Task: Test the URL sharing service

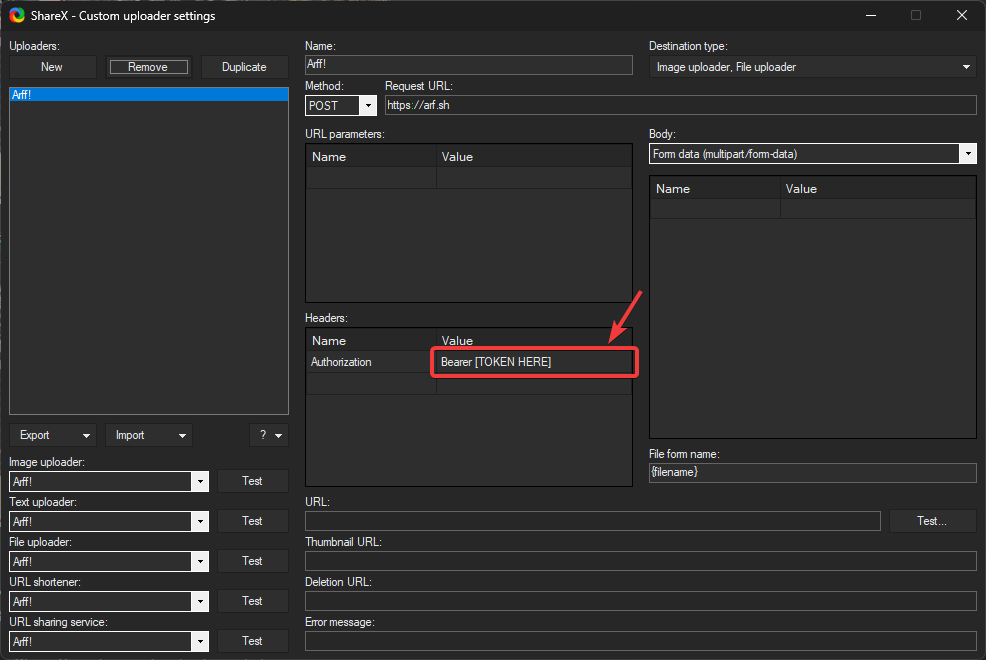Action: 253,641
